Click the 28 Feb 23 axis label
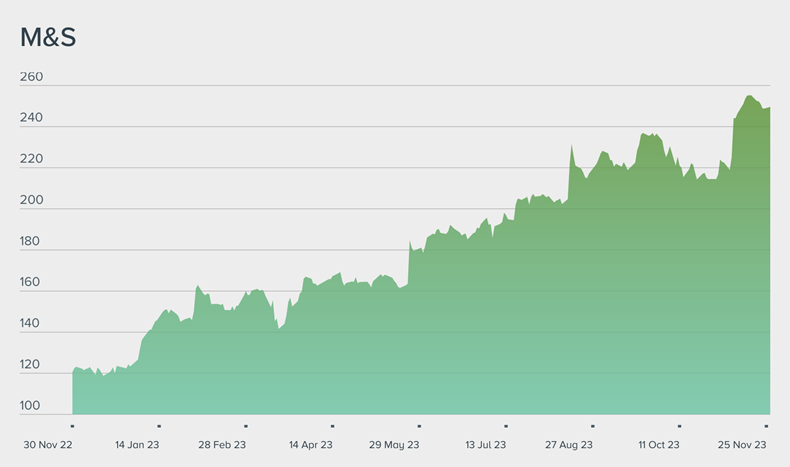Screen dimensions: 790x467 [x=224, y=445]
